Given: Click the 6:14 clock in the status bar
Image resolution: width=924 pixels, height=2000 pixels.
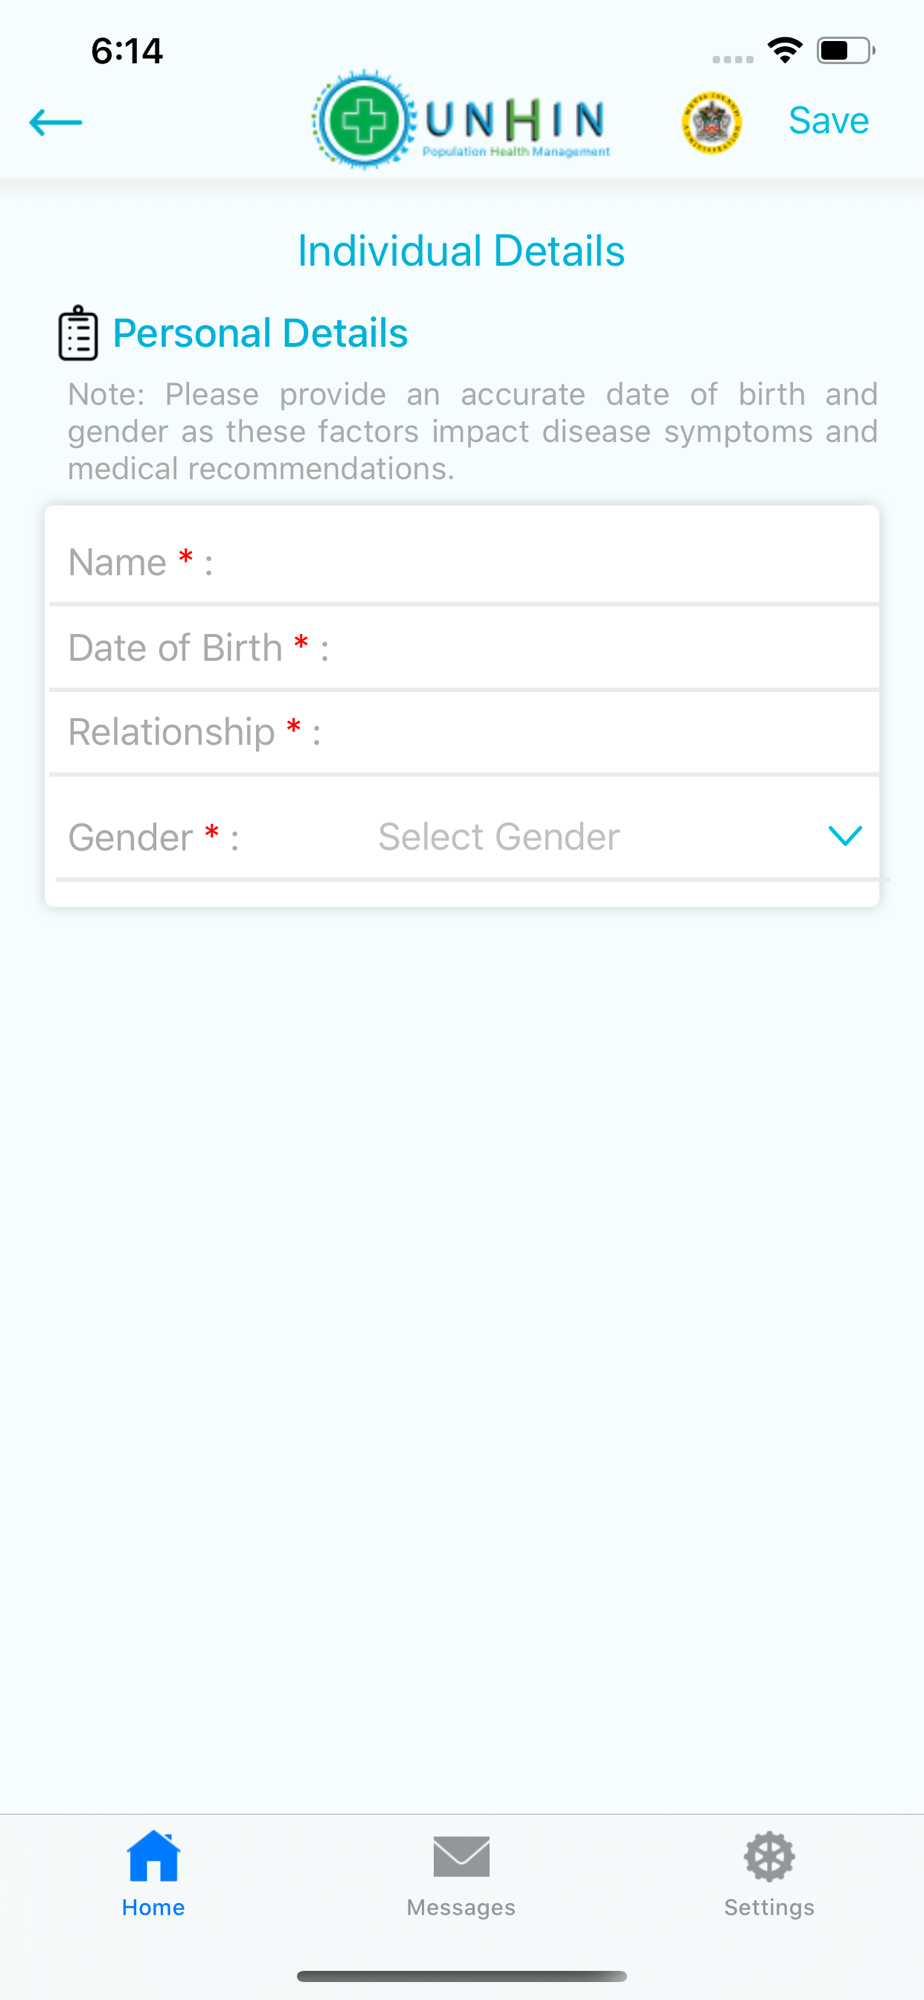Looking at the screenshot, I should click(127, 51).
